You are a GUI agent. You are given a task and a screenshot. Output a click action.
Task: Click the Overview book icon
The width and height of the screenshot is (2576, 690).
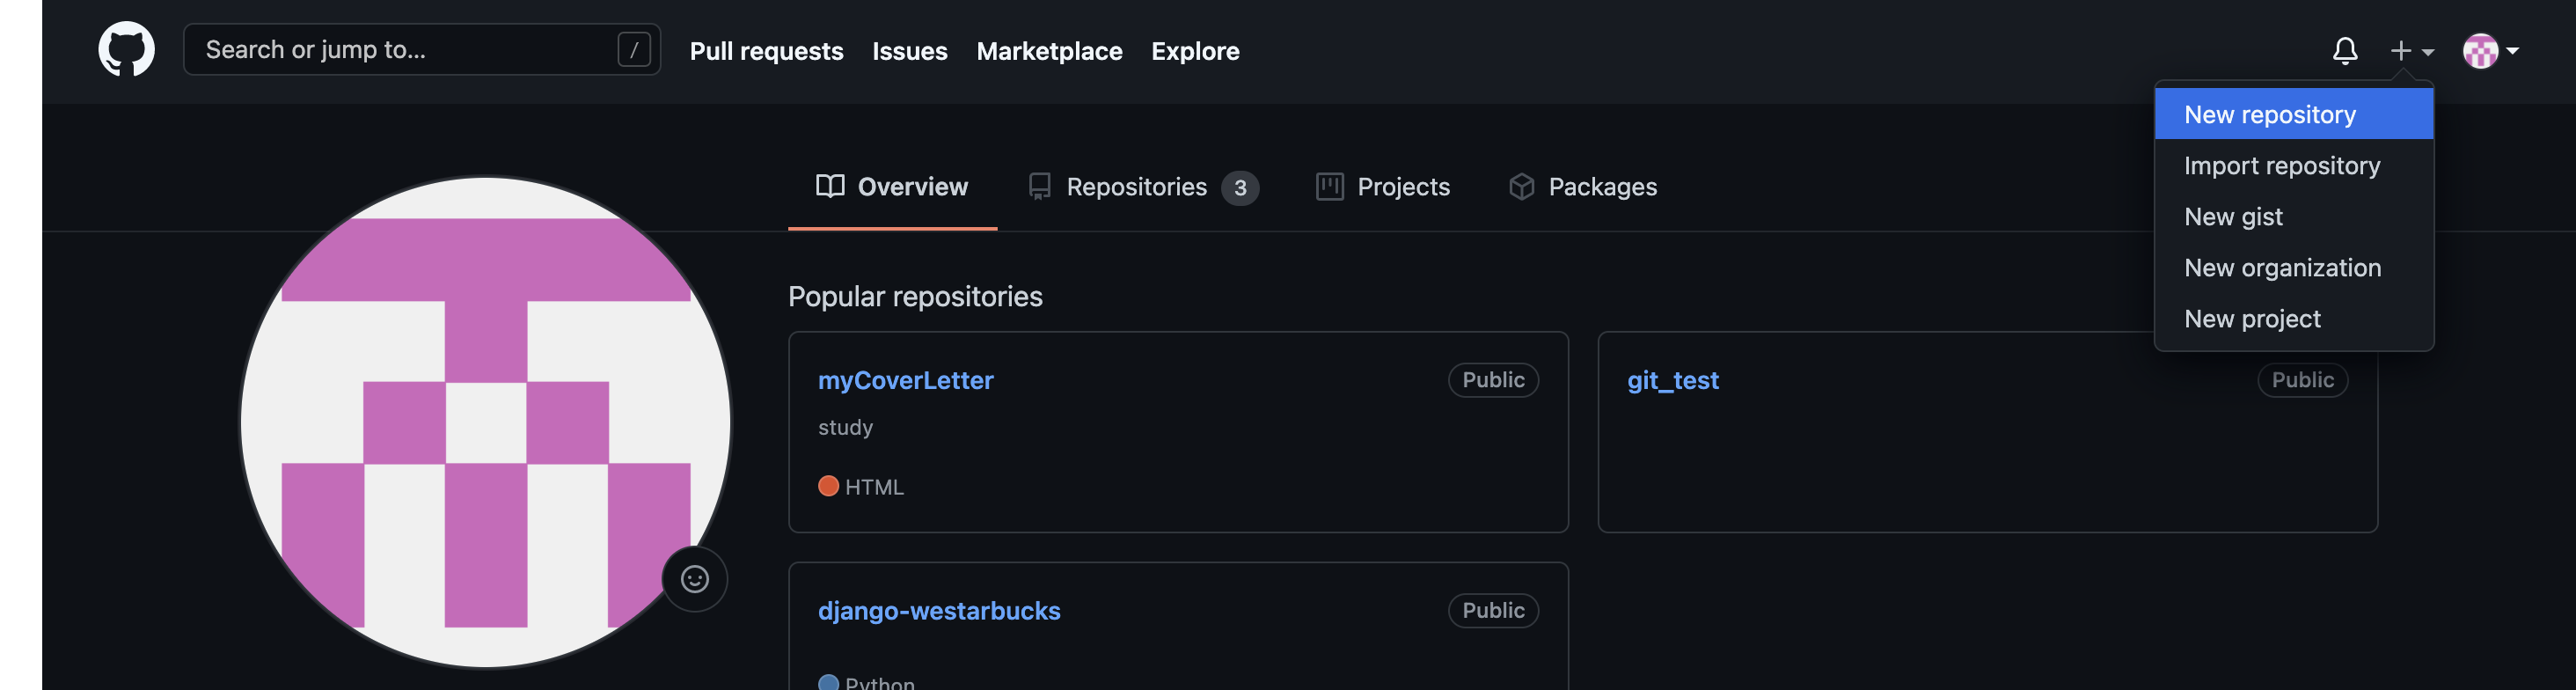coord(830,186)
